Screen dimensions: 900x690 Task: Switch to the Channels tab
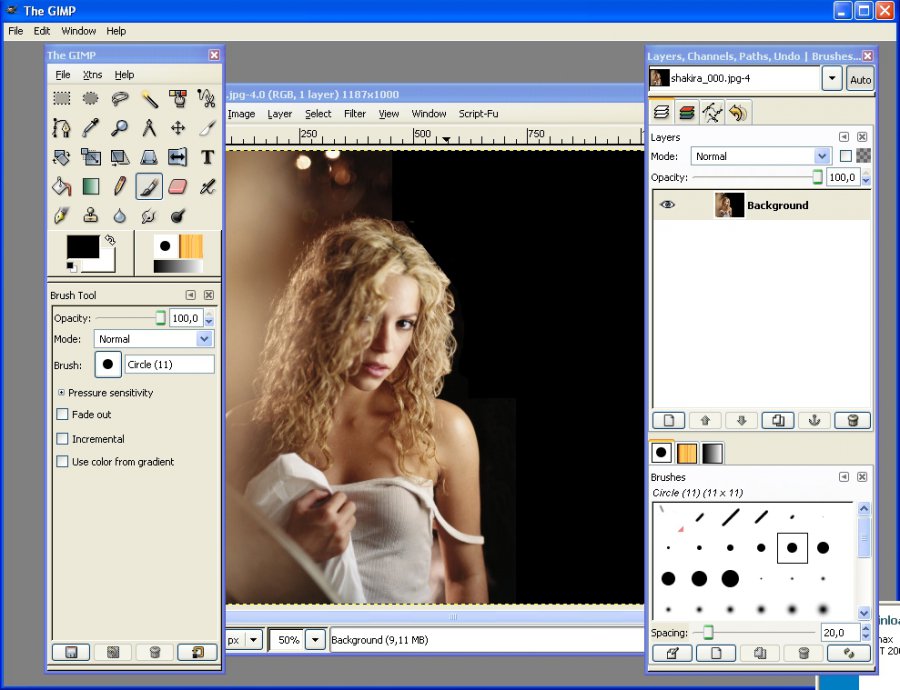(686, 113)
